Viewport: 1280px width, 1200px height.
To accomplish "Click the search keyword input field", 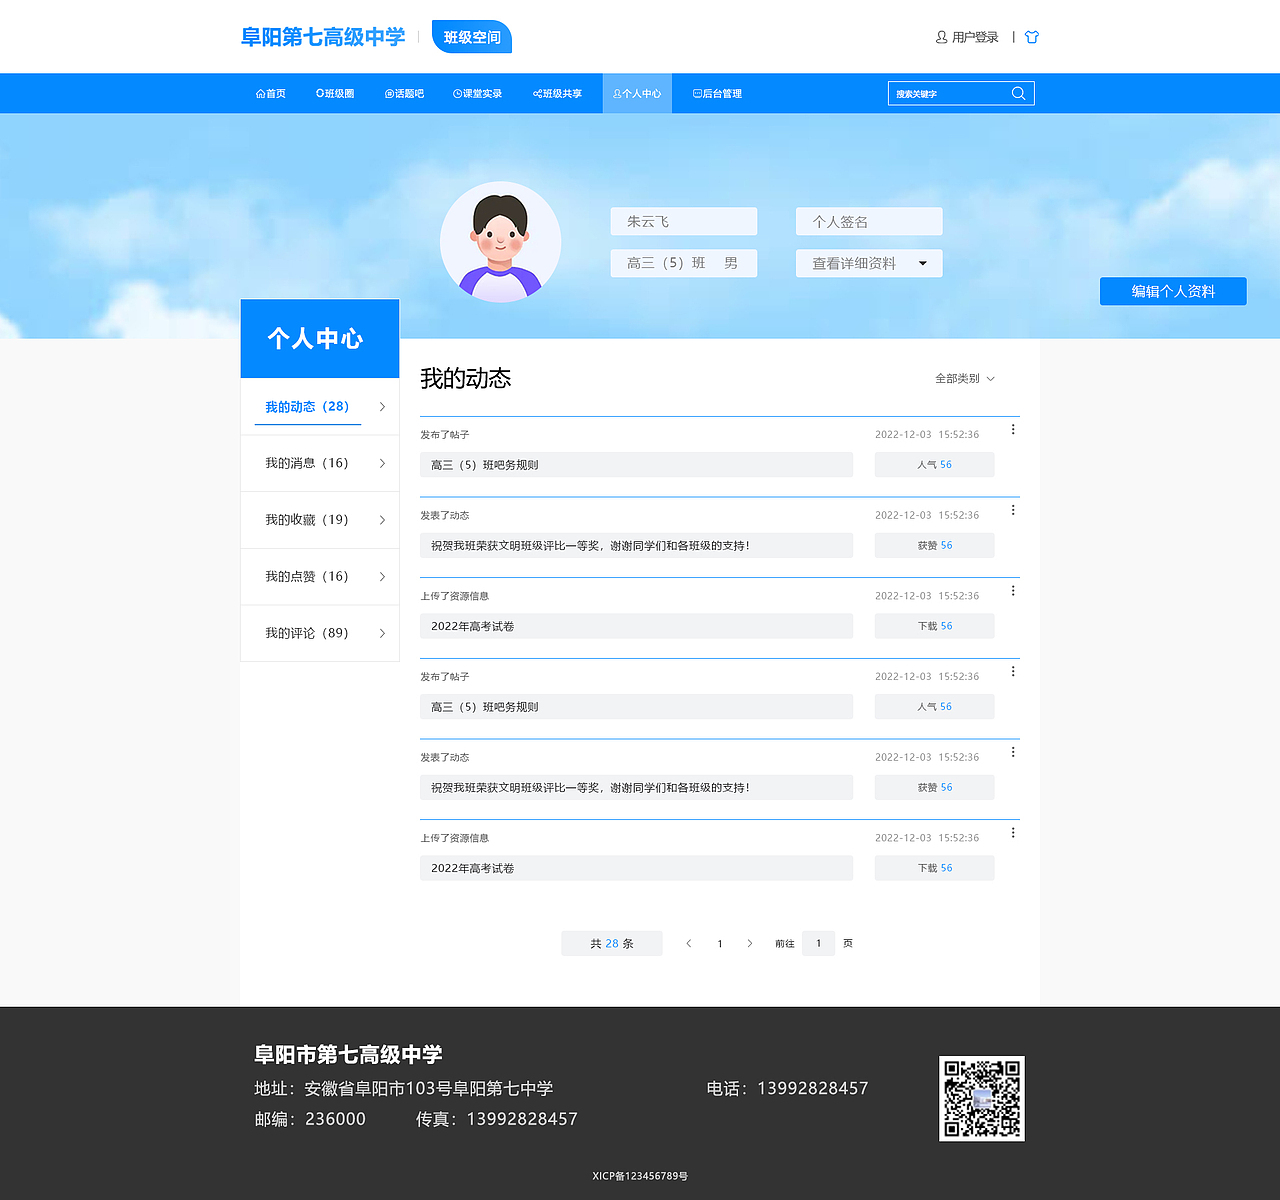I will click(x=950, y=93).
